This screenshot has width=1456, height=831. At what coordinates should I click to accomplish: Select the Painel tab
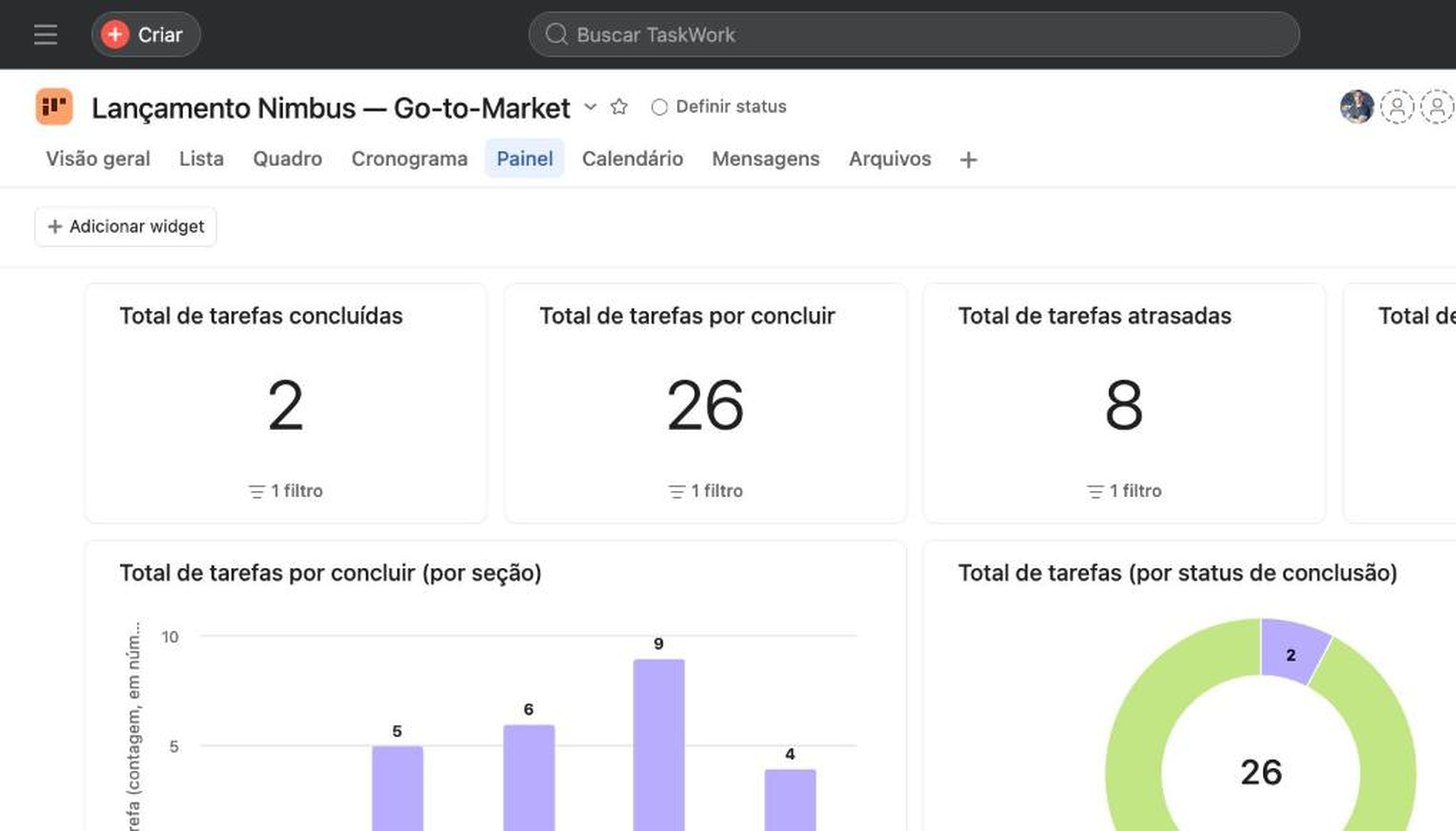tap(525, 159)
